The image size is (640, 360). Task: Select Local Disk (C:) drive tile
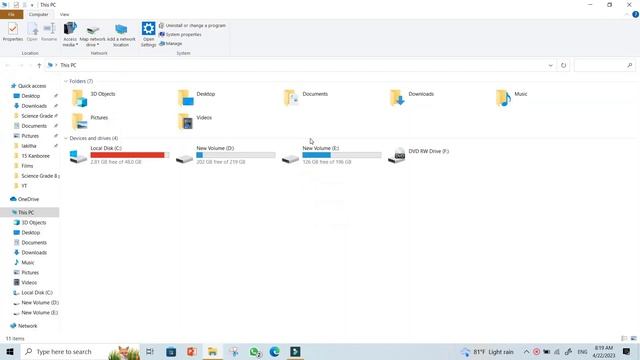pos(119,155)
